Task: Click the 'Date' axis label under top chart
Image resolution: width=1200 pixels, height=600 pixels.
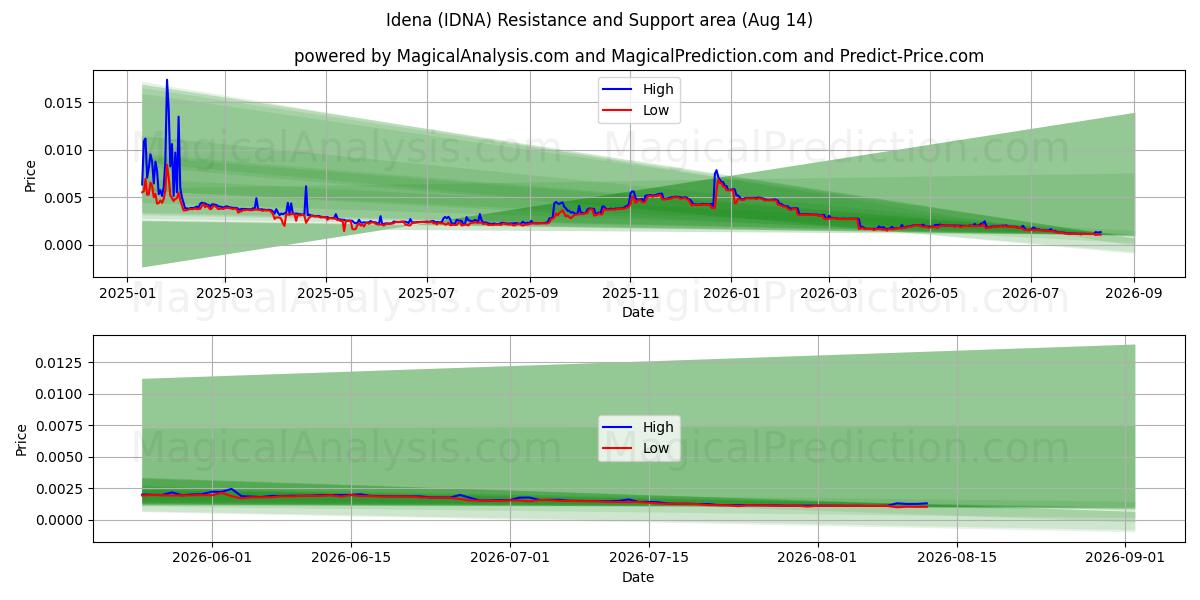Action: pos(638,312)
